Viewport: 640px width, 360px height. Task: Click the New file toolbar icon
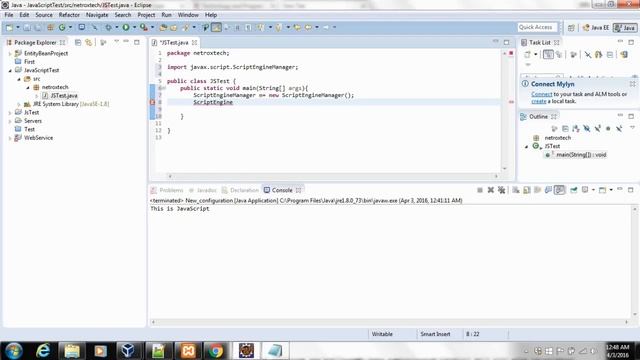9,27
